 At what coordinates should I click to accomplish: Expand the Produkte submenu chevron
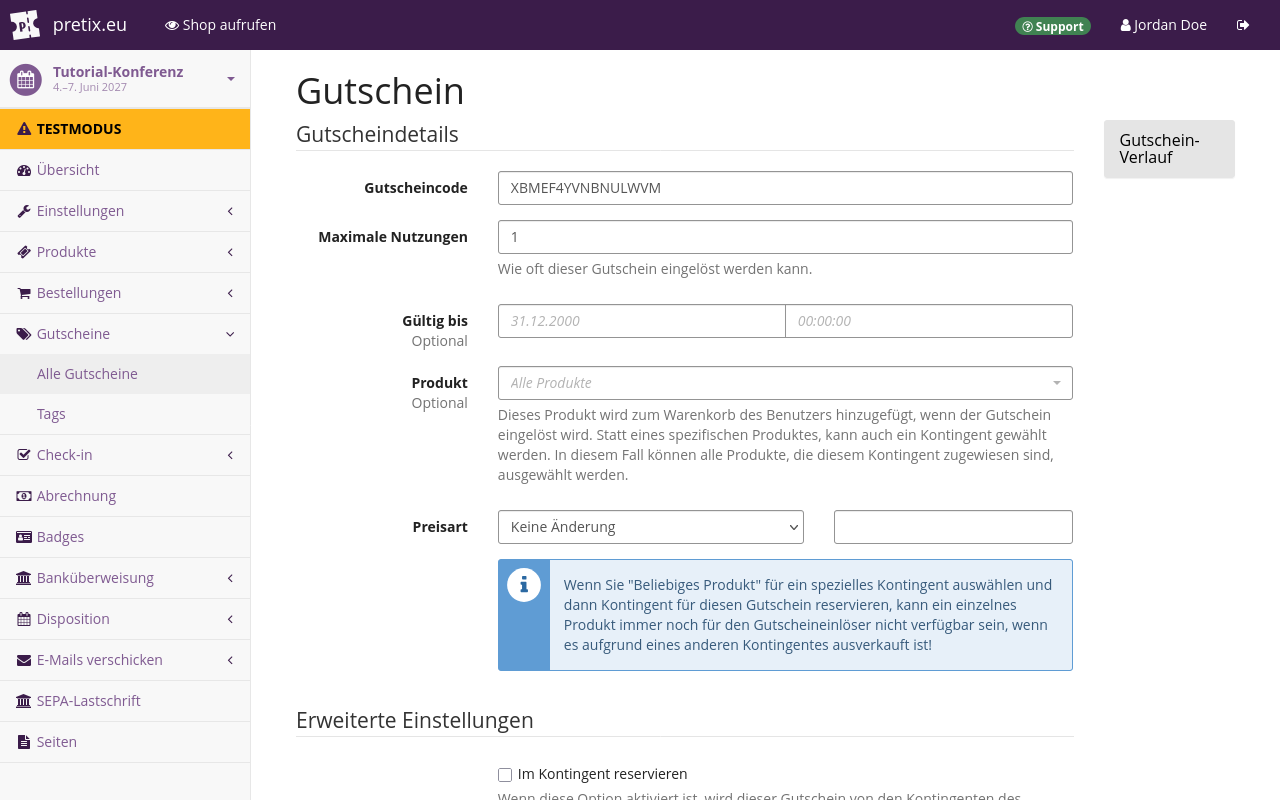230,252
